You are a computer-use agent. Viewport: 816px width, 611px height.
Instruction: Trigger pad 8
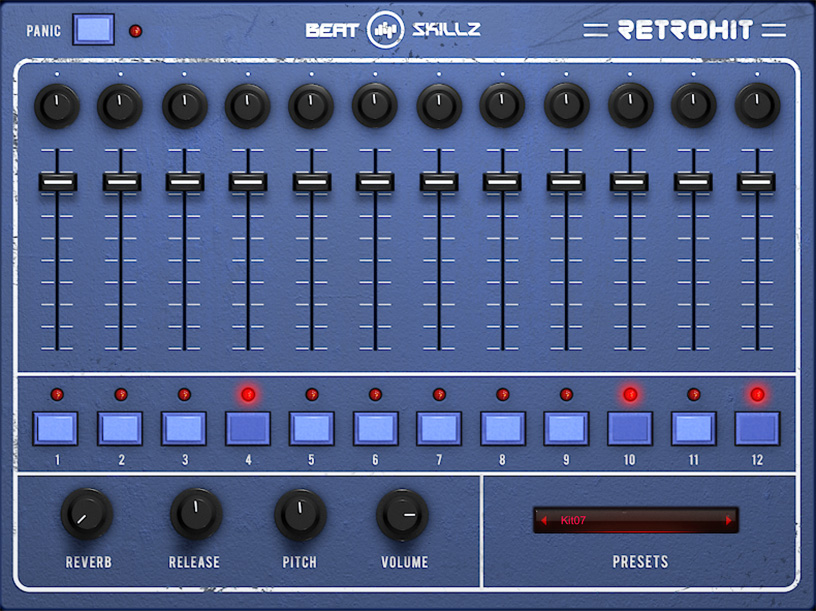pyautogui.click(x=503, y=428)
